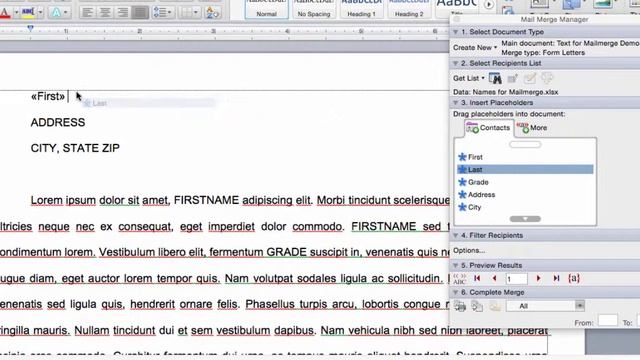Image resolution: width=640 pixels, height=360 pixels.
Task: Click the font color A icon
Action: coord(5,12)
